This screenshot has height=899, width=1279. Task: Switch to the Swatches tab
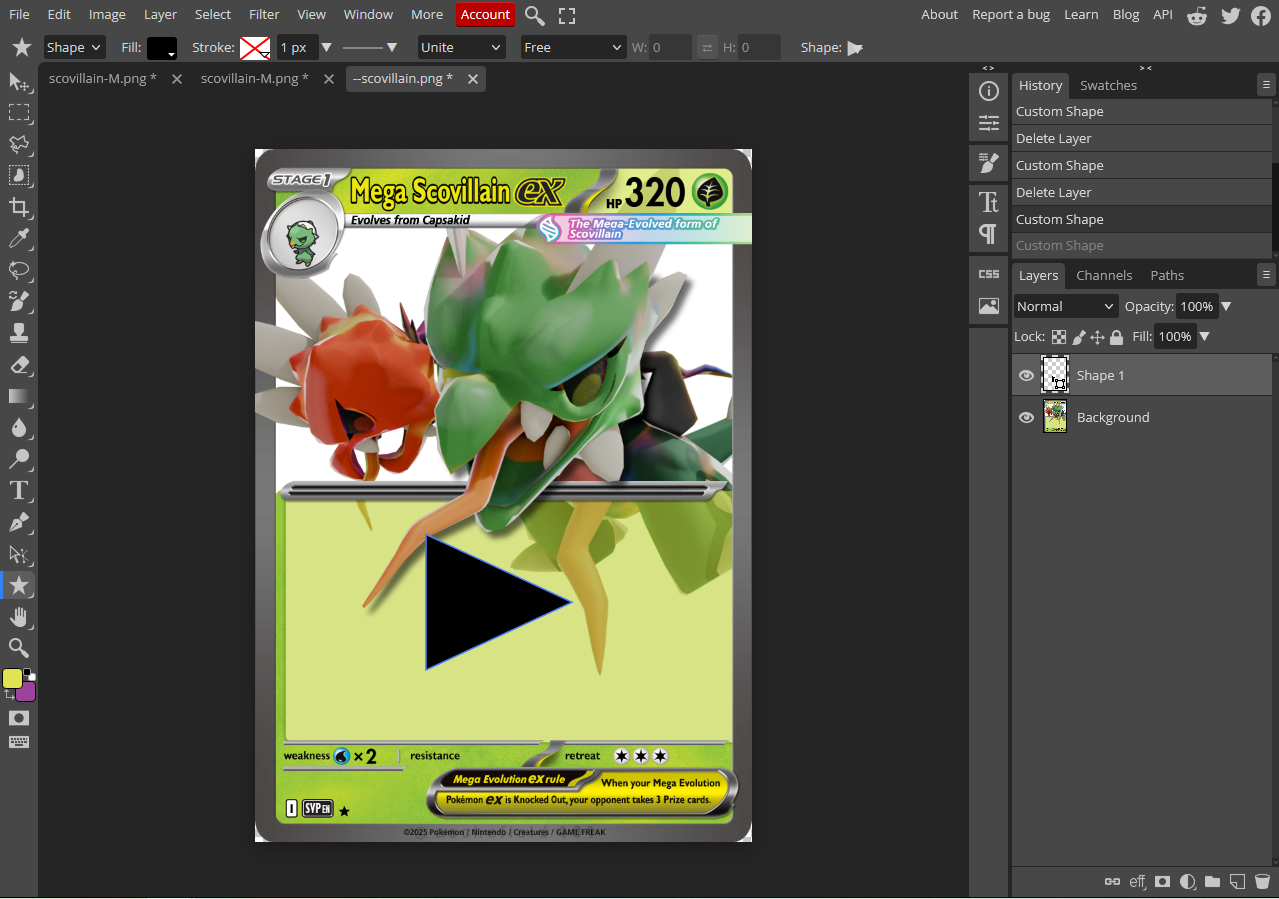(1108, 85)
